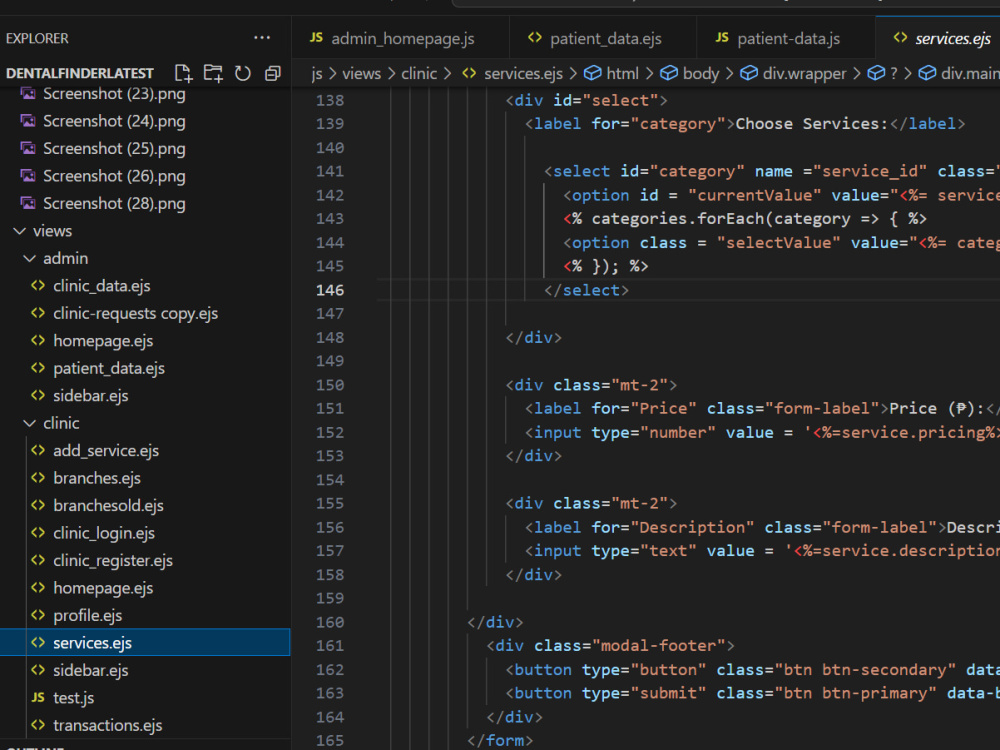Collapse the views folder

20,231
